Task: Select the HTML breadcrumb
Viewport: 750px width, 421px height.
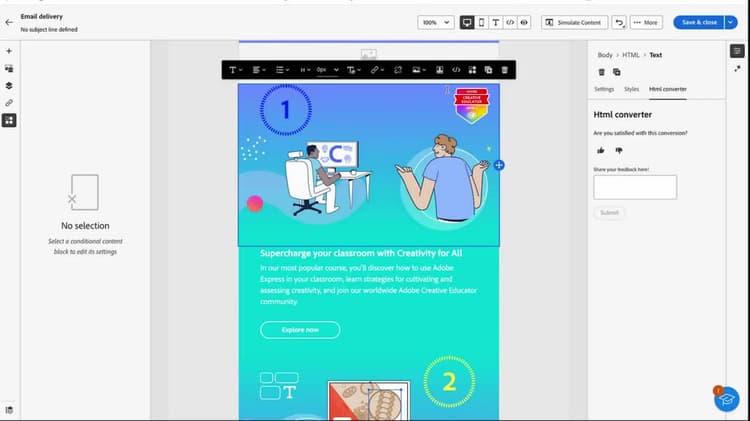Action: [x=630, y=55]
